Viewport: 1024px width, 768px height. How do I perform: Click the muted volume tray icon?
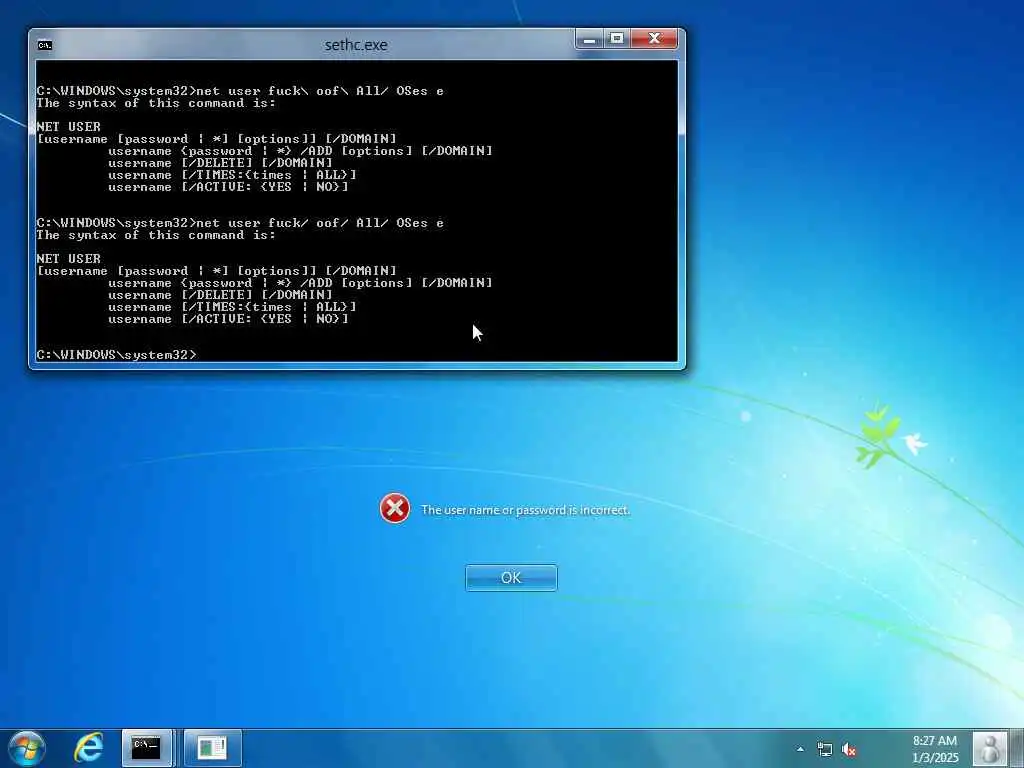tap(849, 749)
